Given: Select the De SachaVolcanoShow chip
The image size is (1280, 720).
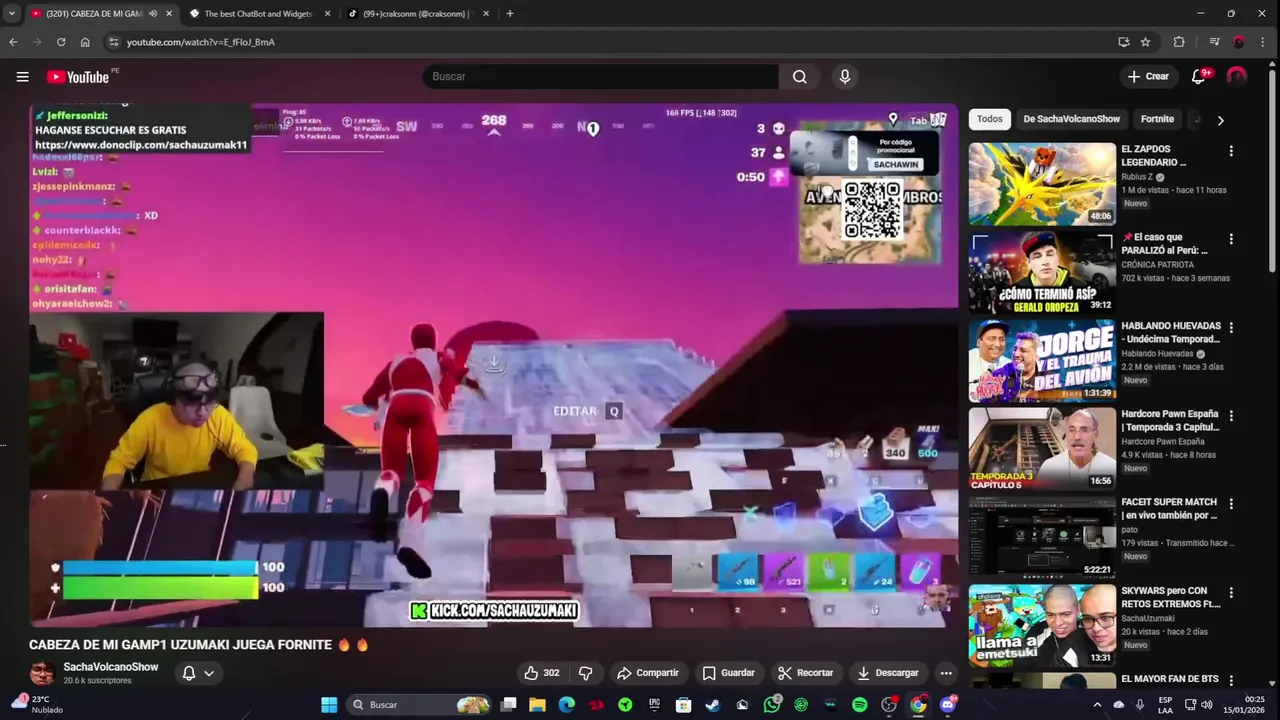Looking at the screenshot, I should pos(1071,119).
